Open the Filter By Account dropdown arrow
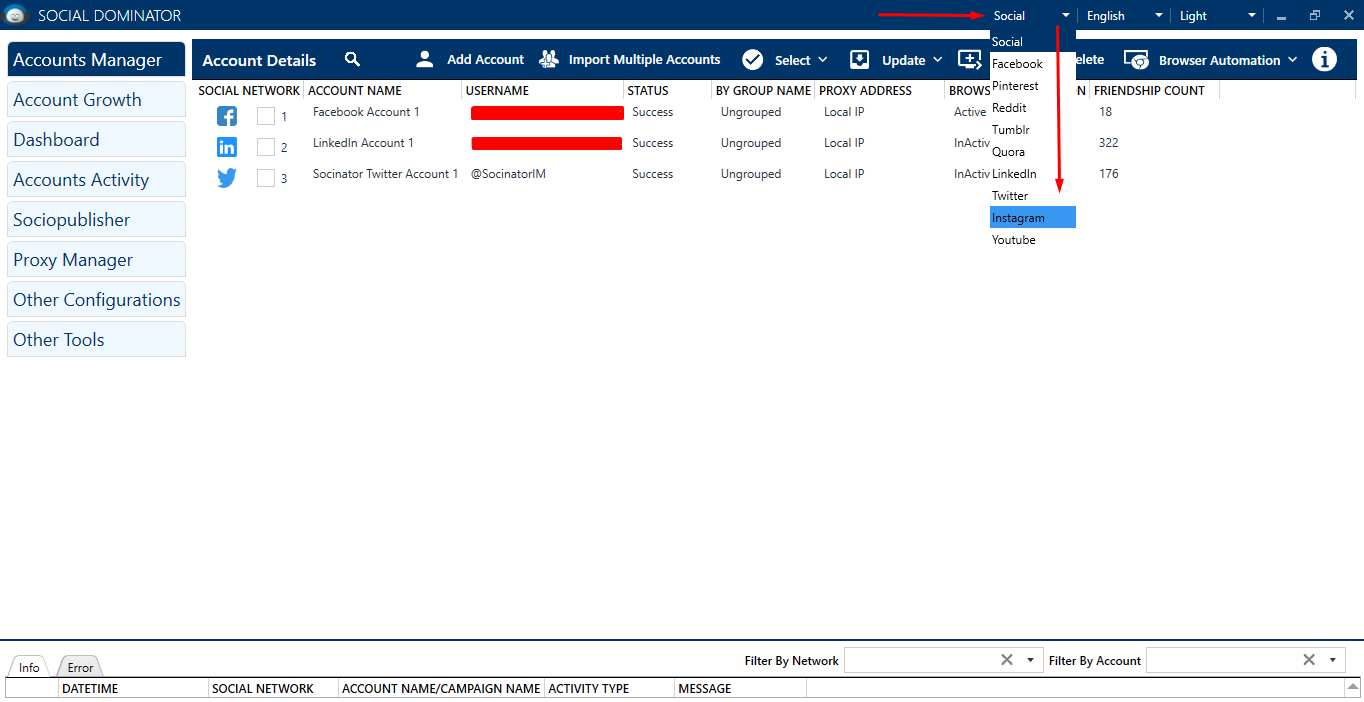 tap(1332, 660)
